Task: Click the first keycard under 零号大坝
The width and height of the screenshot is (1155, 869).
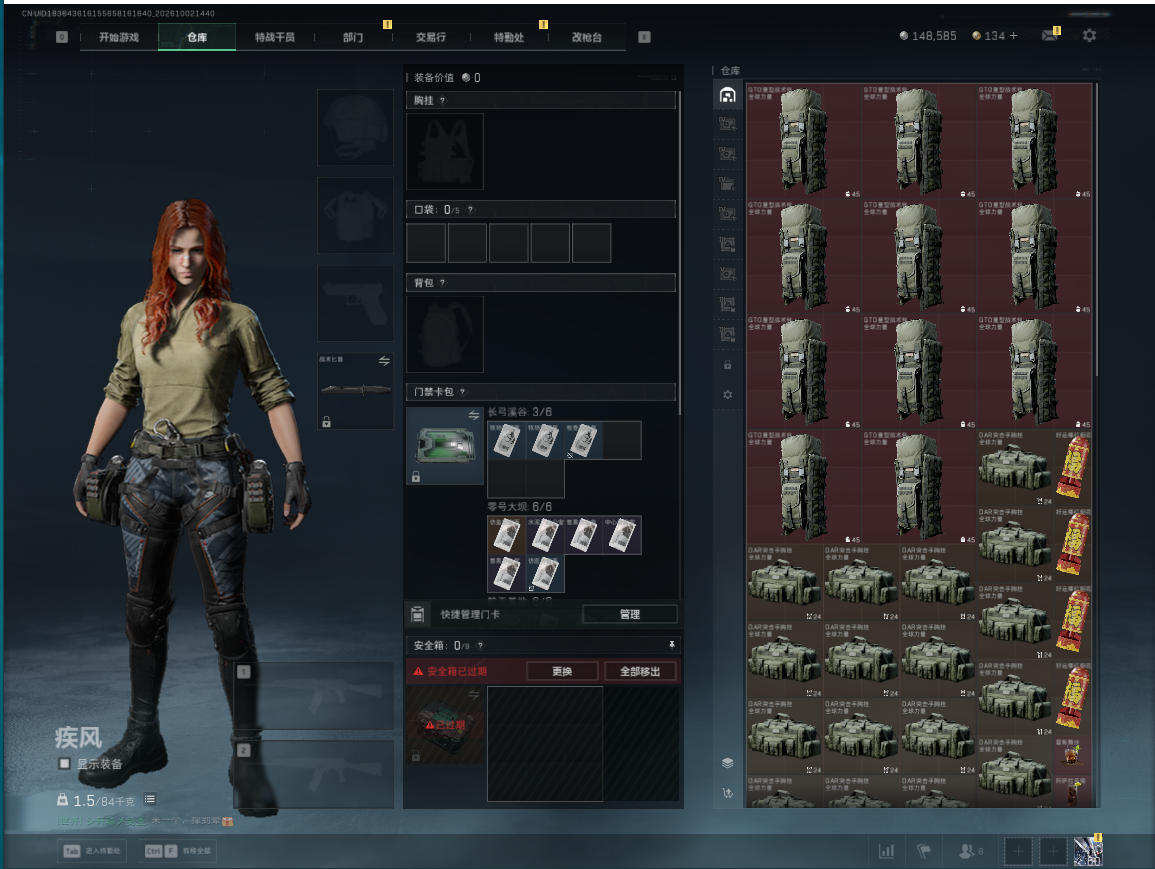Action: [506, 535]
